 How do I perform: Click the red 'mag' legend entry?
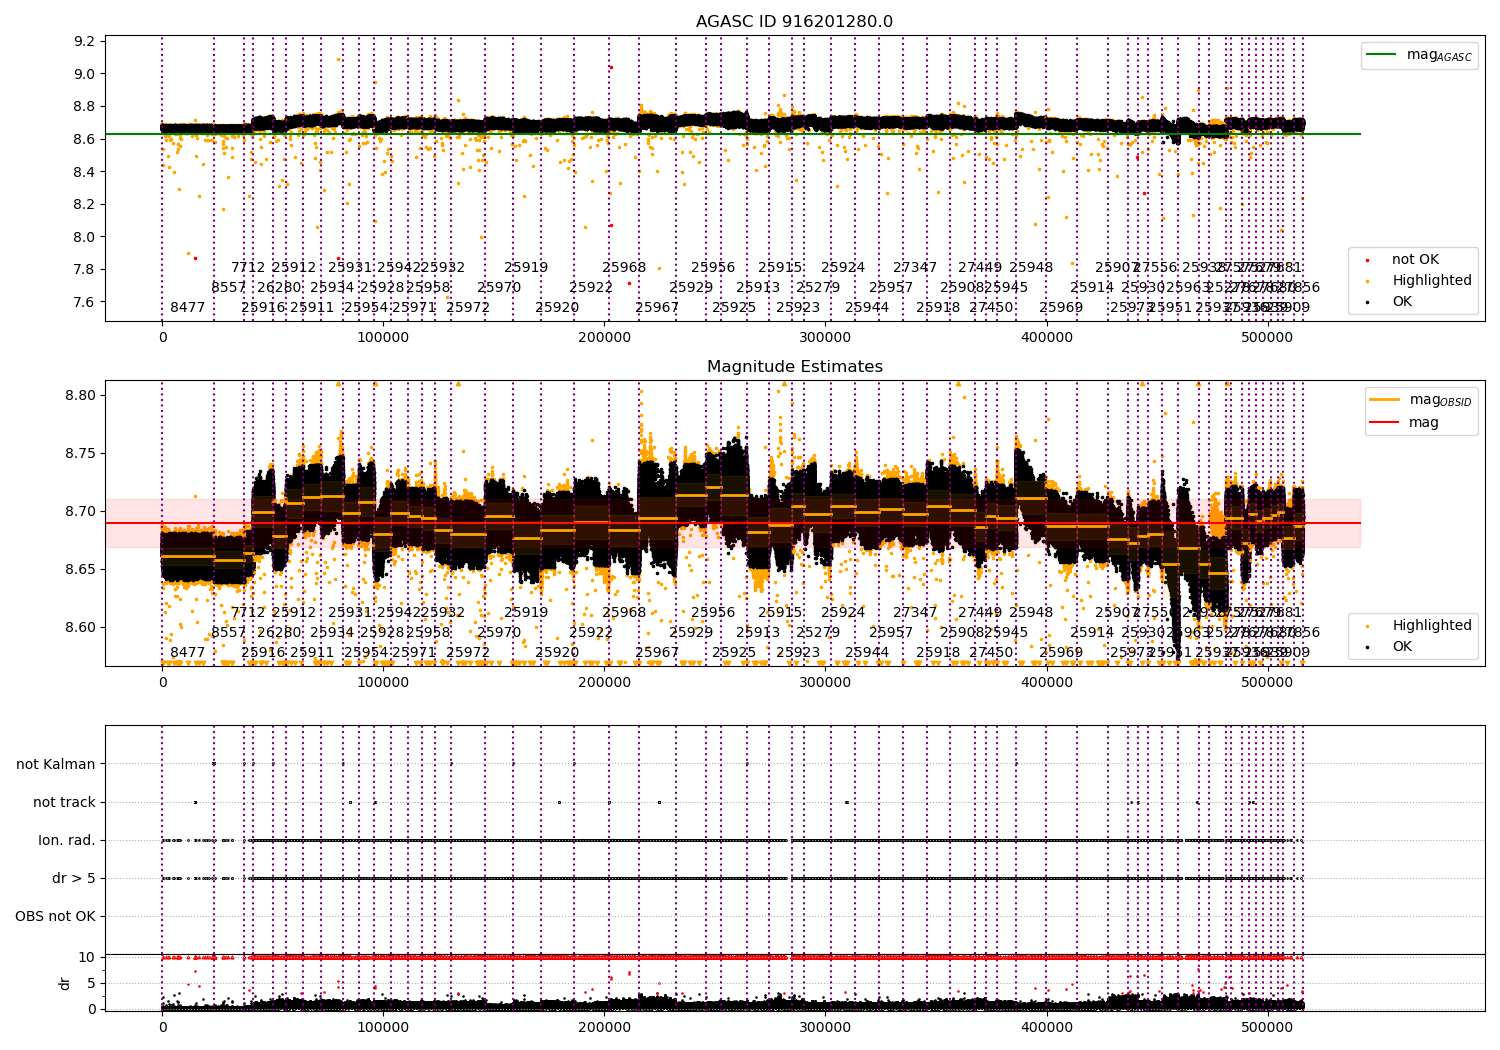[x=1405, y=423]
